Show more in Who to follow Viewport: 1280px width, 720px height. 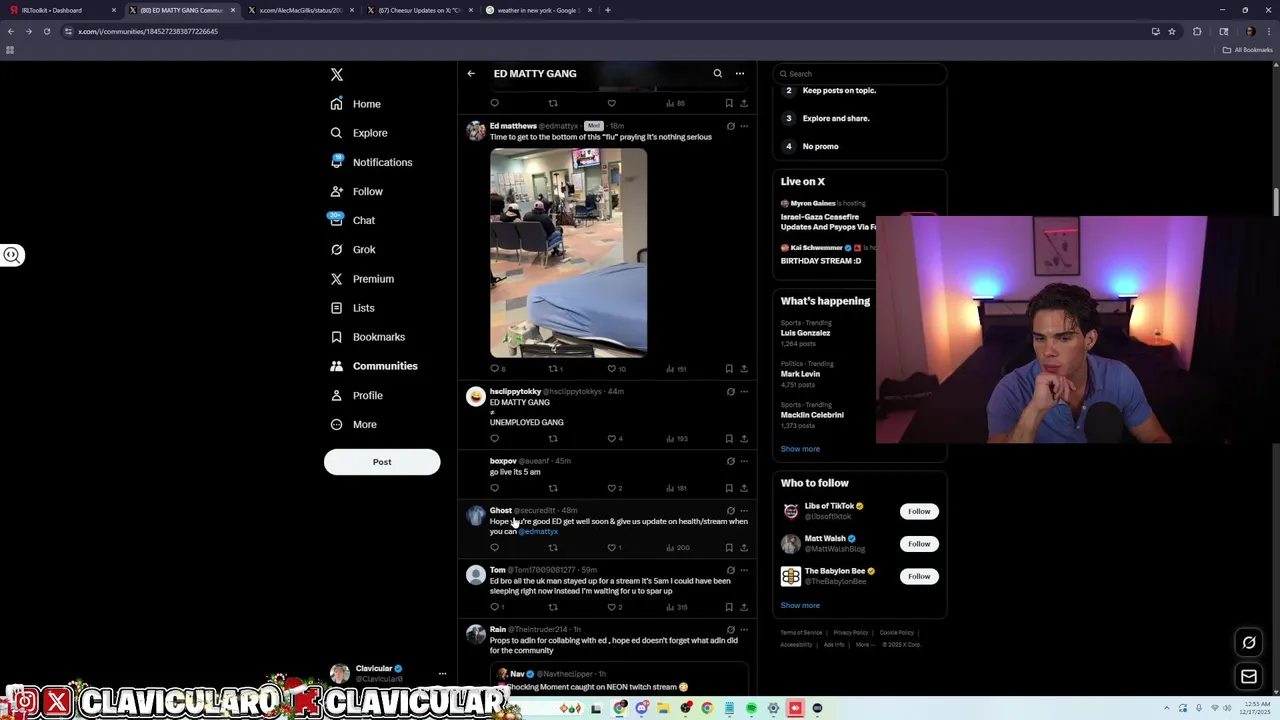click(800, 605)
